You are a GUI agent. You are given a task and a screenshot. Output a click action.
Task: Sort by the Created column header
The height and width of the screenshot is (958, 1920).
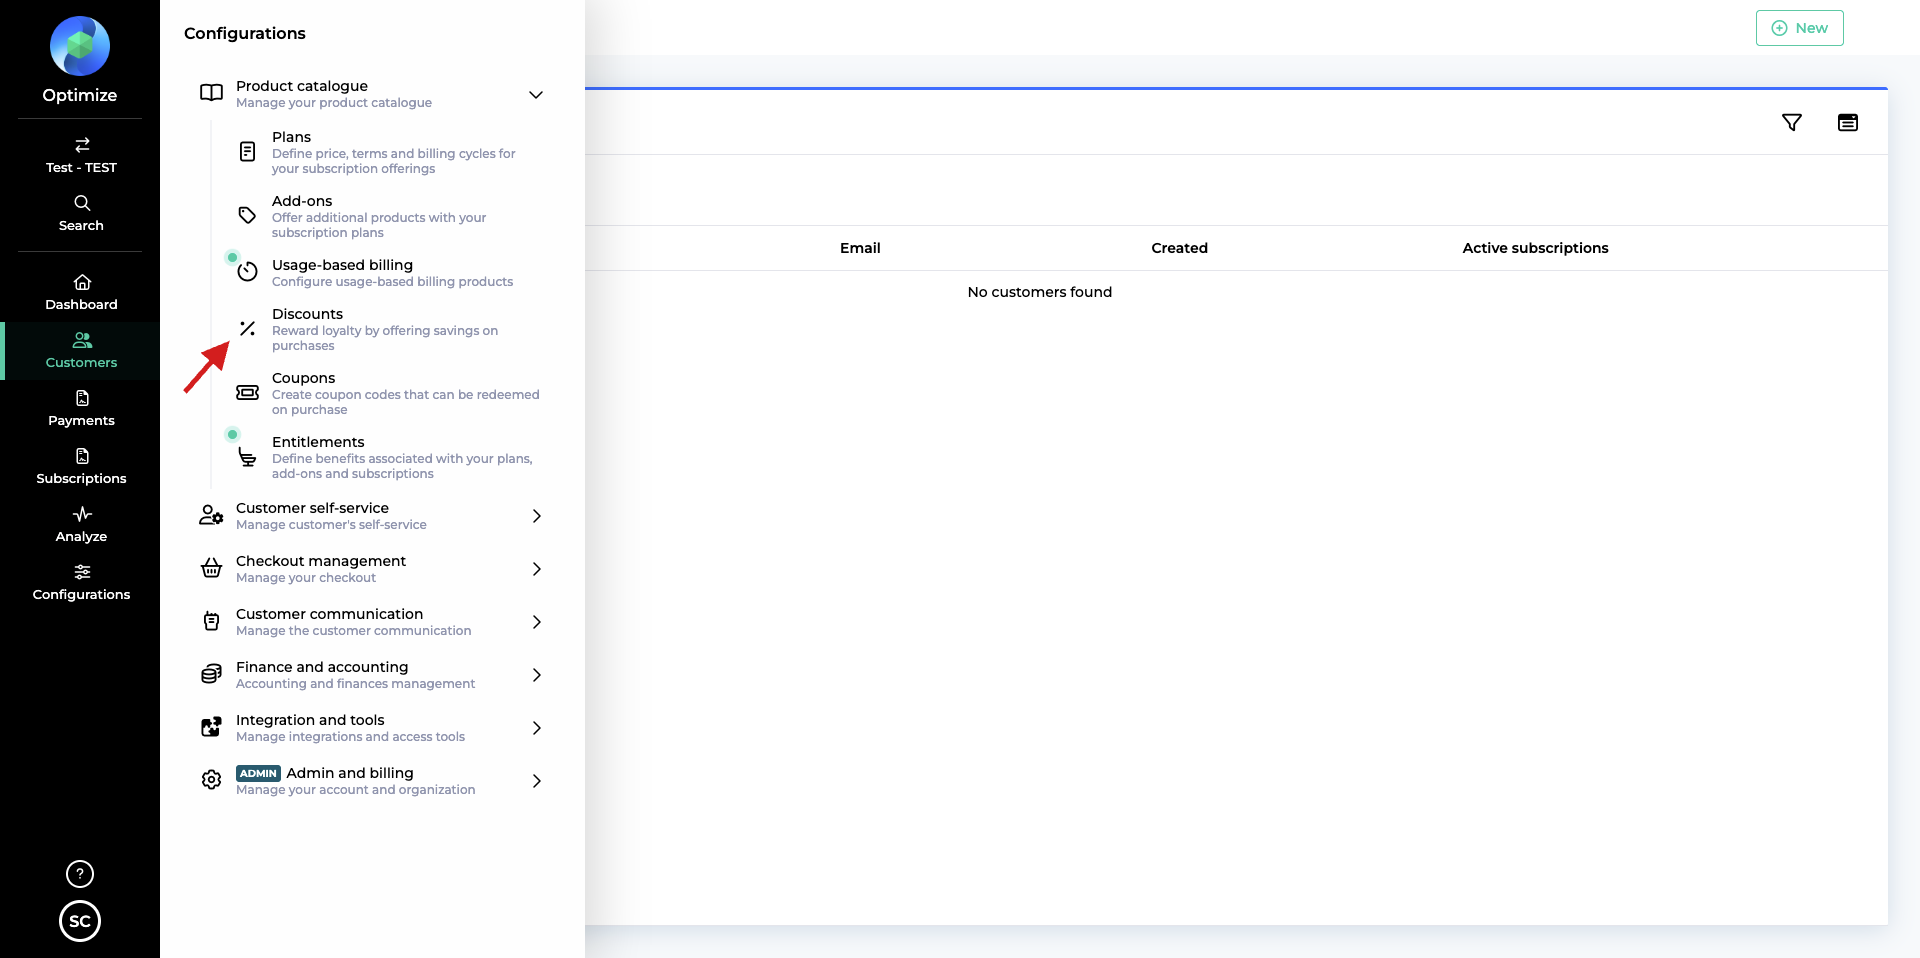(1180, 248)
